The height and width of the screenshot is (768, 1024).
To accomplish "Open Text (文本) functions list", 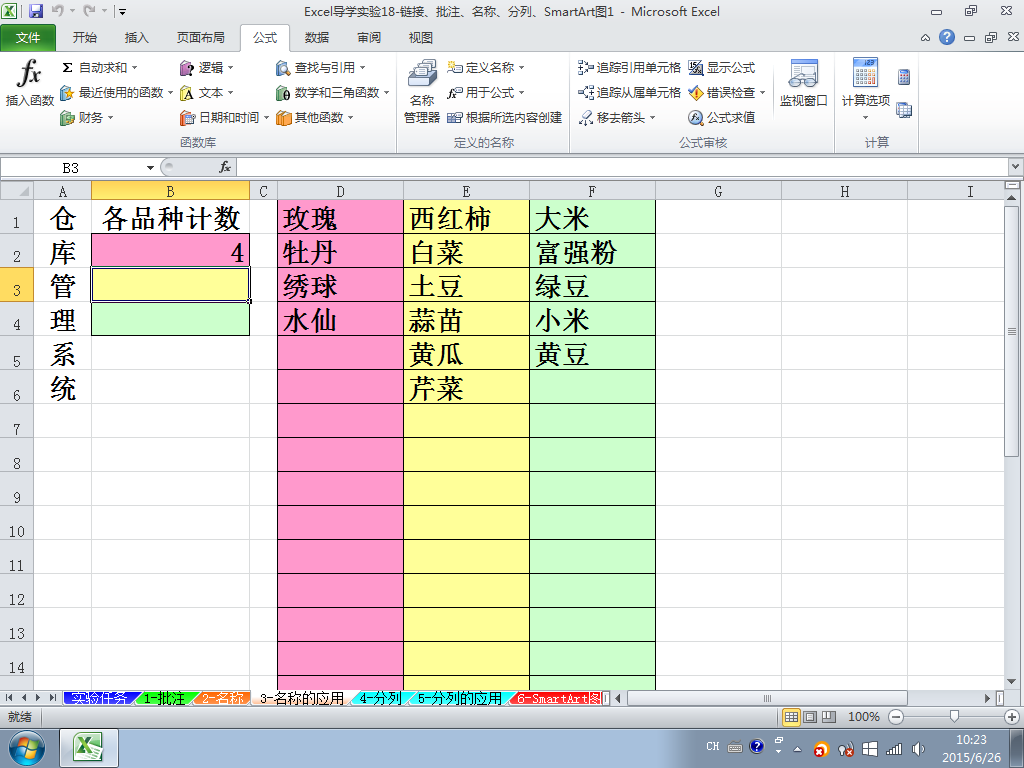I will point(207,93).
